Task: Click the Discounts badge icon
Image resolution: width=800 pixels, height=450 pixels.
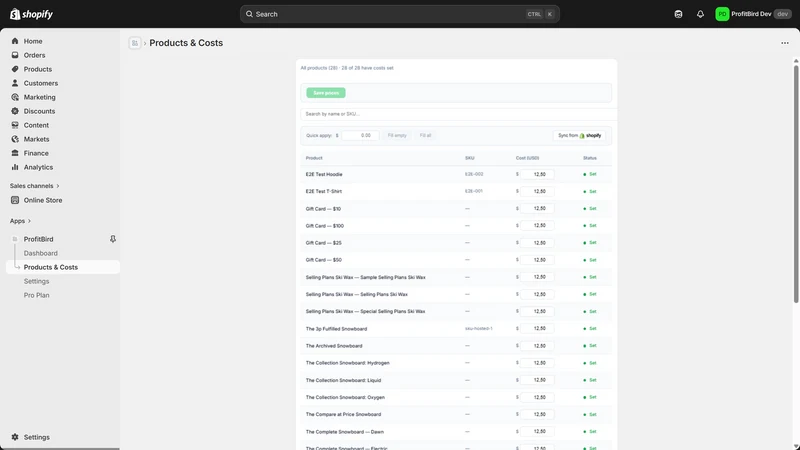Action: [x=15, y=111]
